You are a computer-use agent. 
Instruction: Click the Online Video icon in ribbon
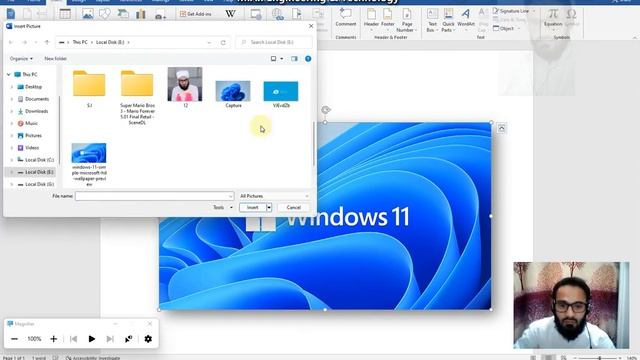click(x=256, y=14)
